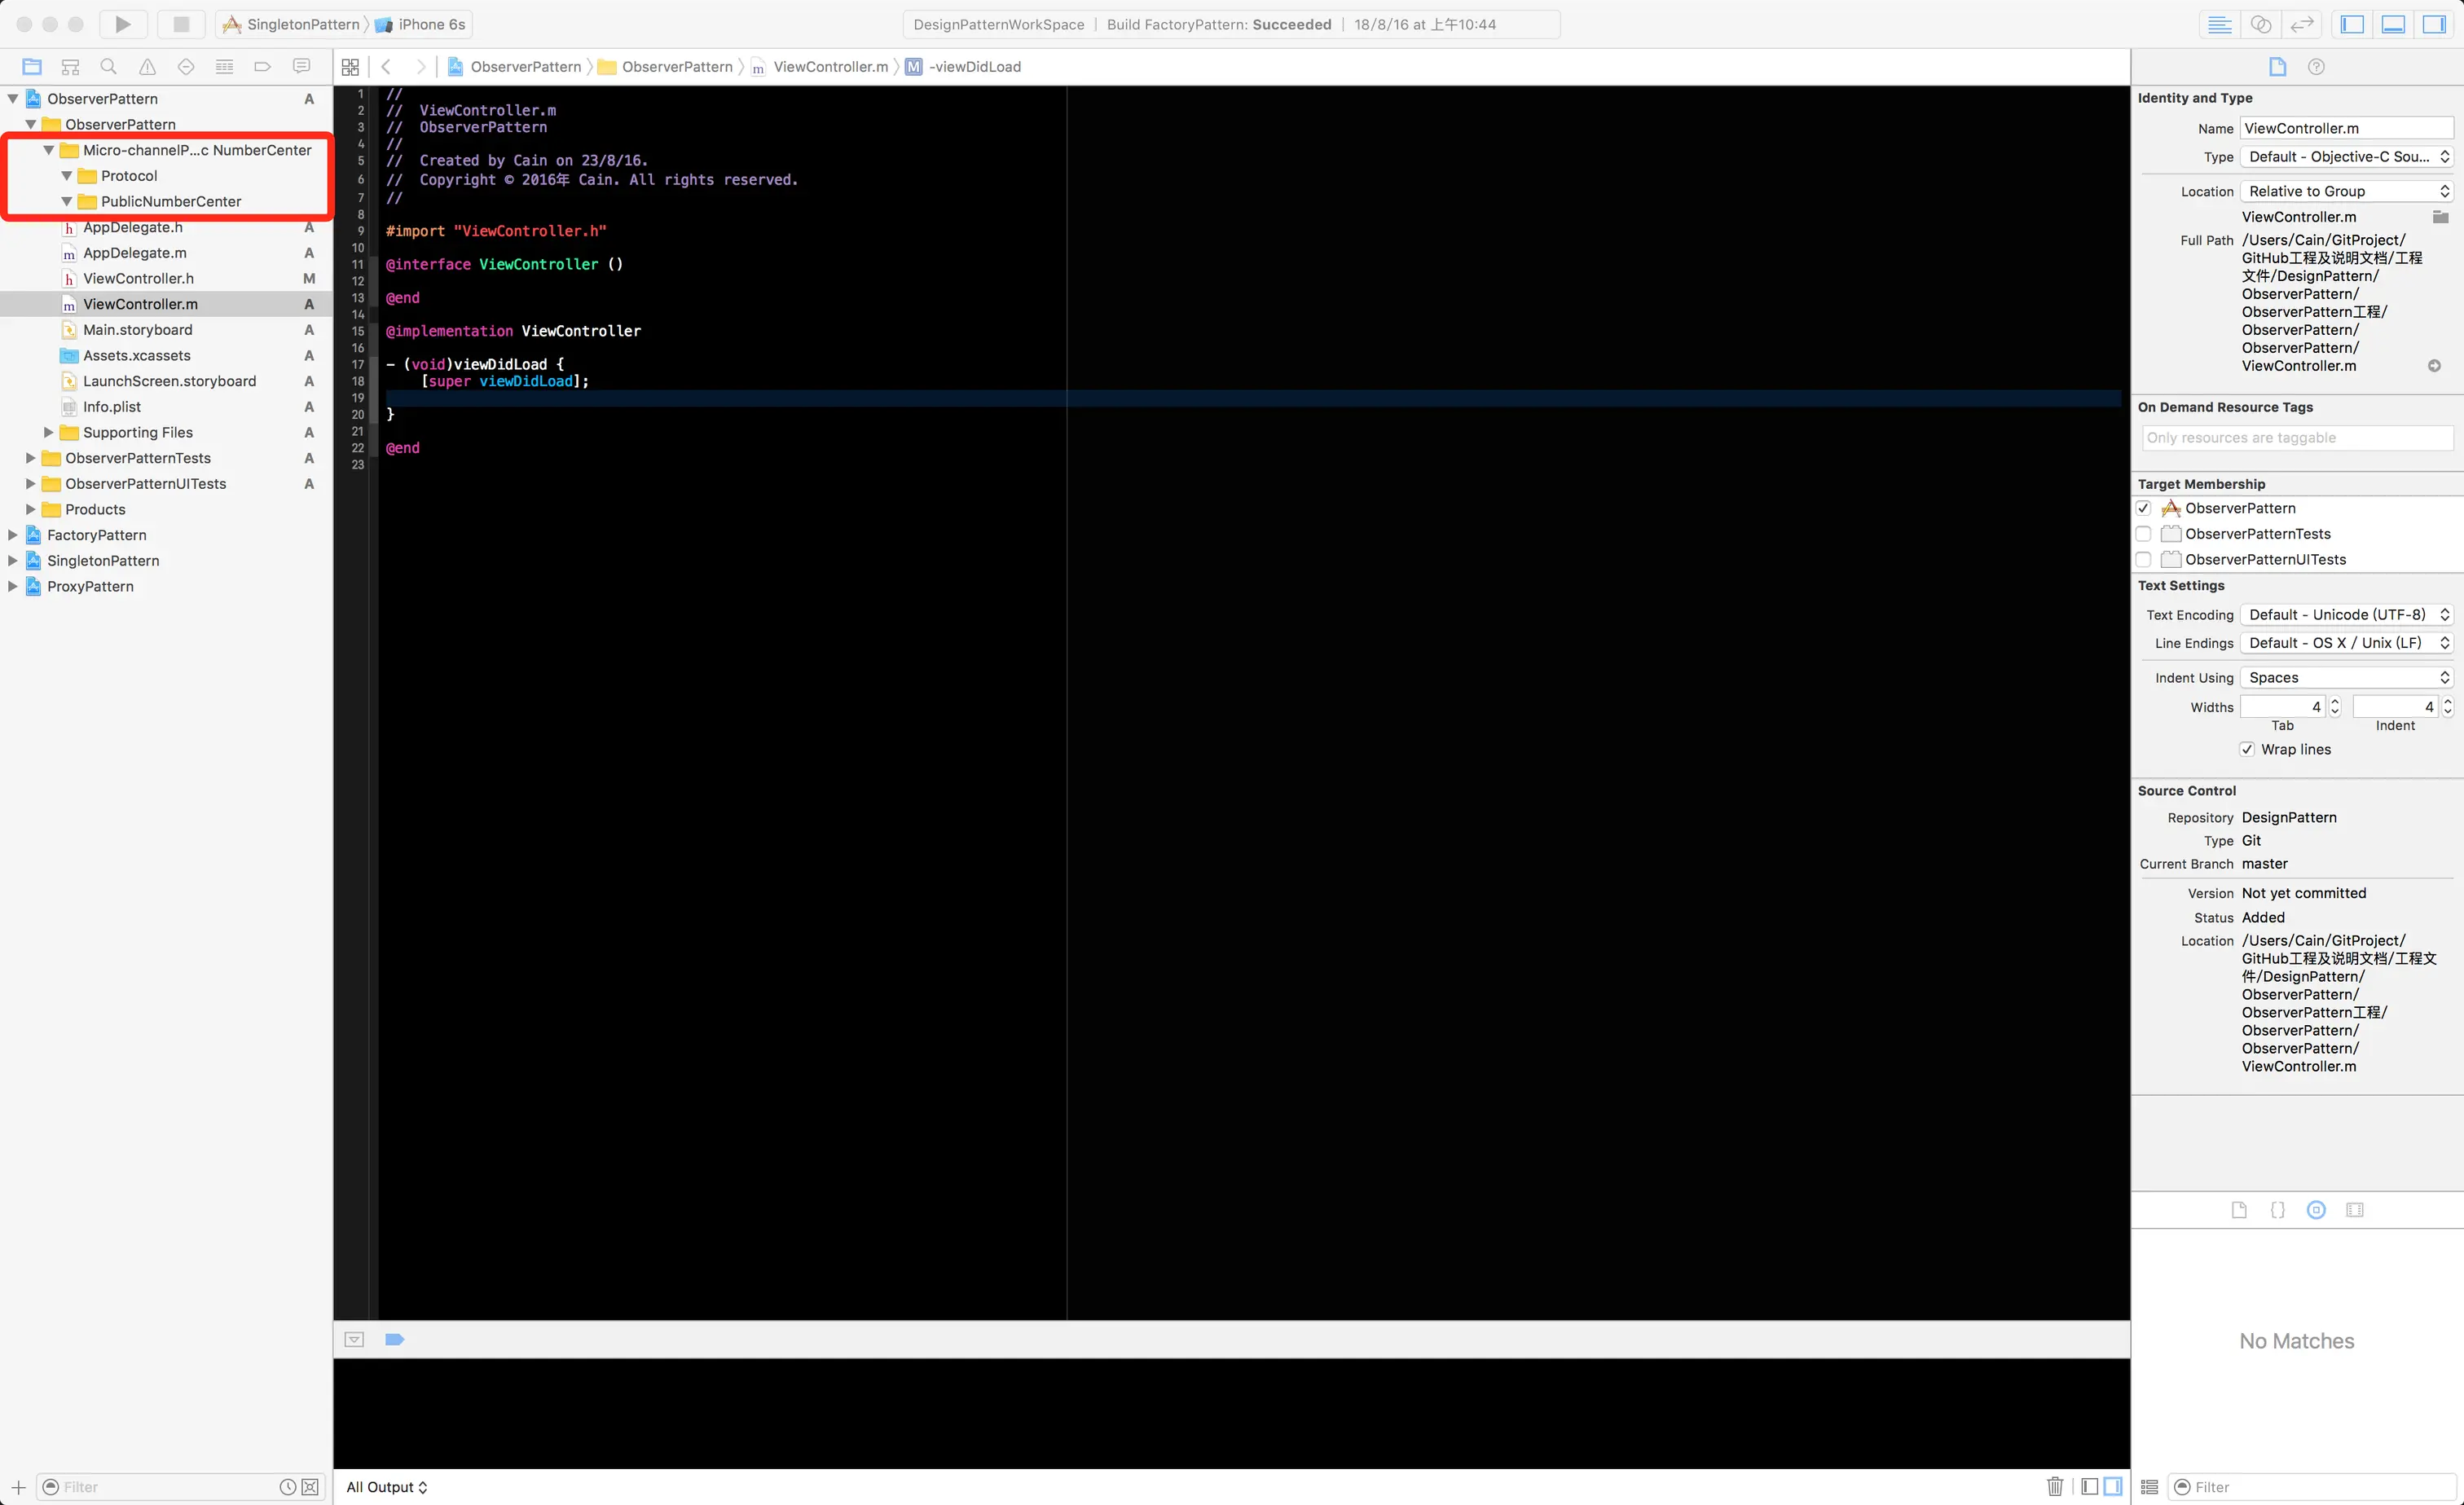
Task: Click the Run (play) button
Action: click(x=122, y=24)
